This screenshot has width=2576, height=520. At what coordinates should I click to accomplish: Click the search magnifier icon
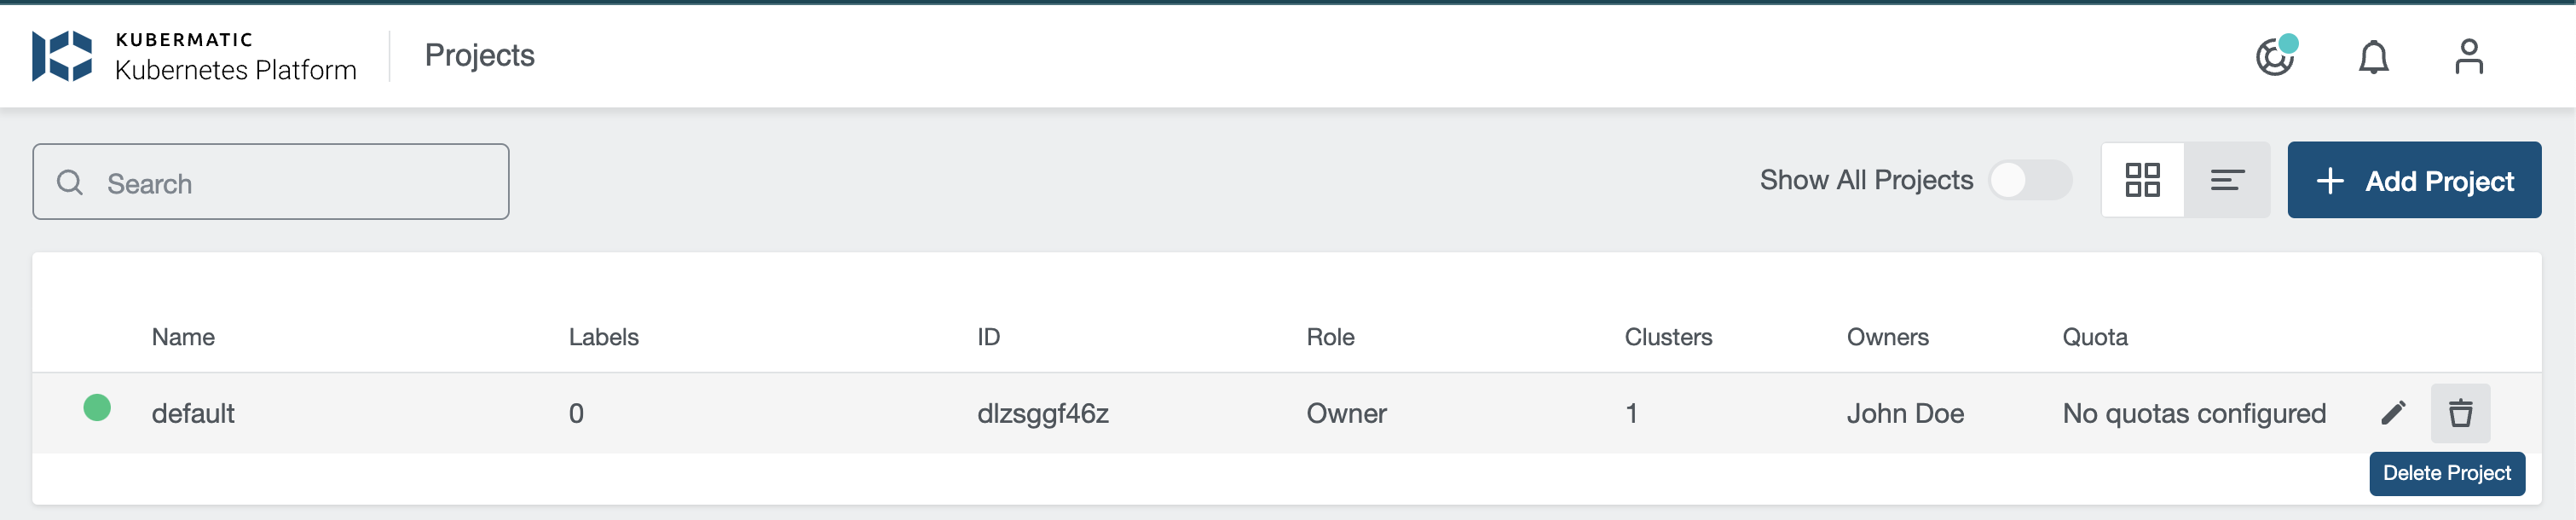[x=70, y=182]
